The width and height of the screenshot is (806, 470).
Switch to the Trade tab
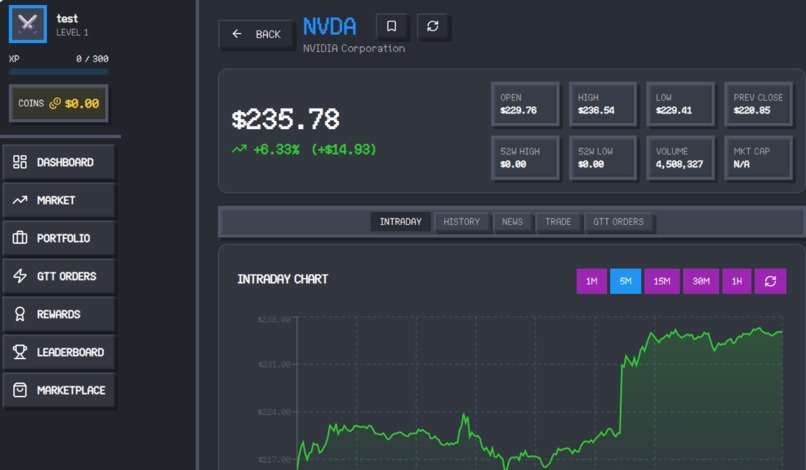(558, 222)
